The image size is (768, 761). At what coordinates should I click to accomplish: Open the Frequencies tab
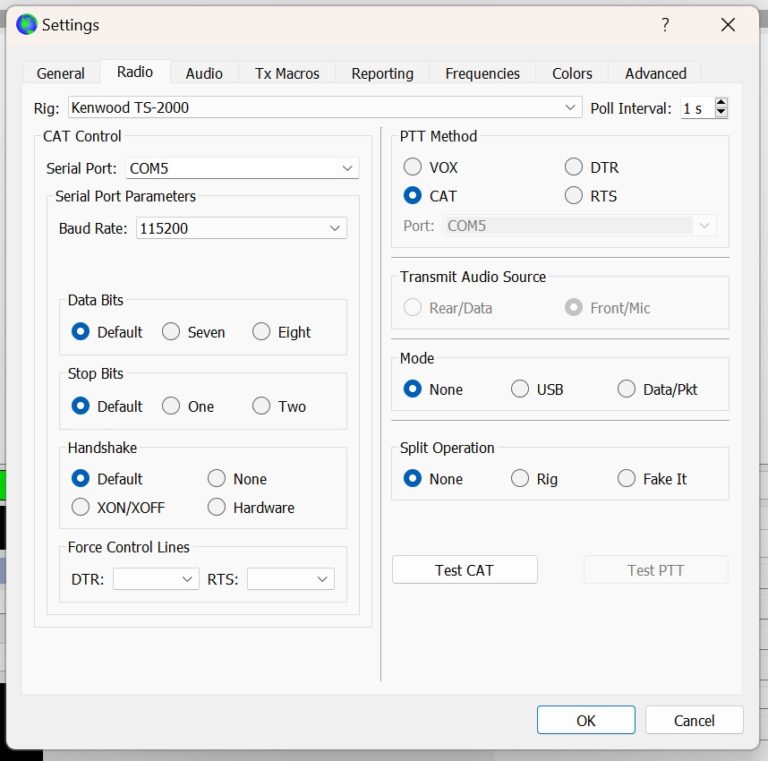482,73
